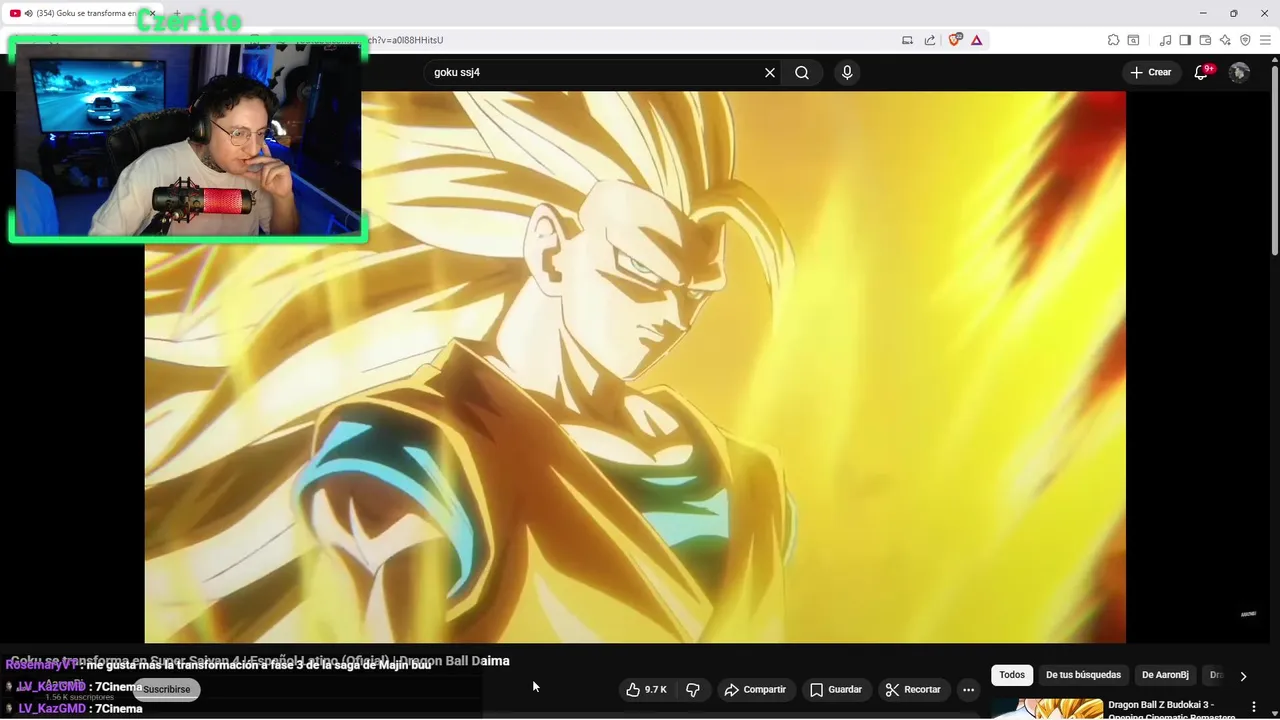Open the three-dots more actions menu
Image resolution: width=1280 pixels, height=720 pixels.
coord(968,689)
